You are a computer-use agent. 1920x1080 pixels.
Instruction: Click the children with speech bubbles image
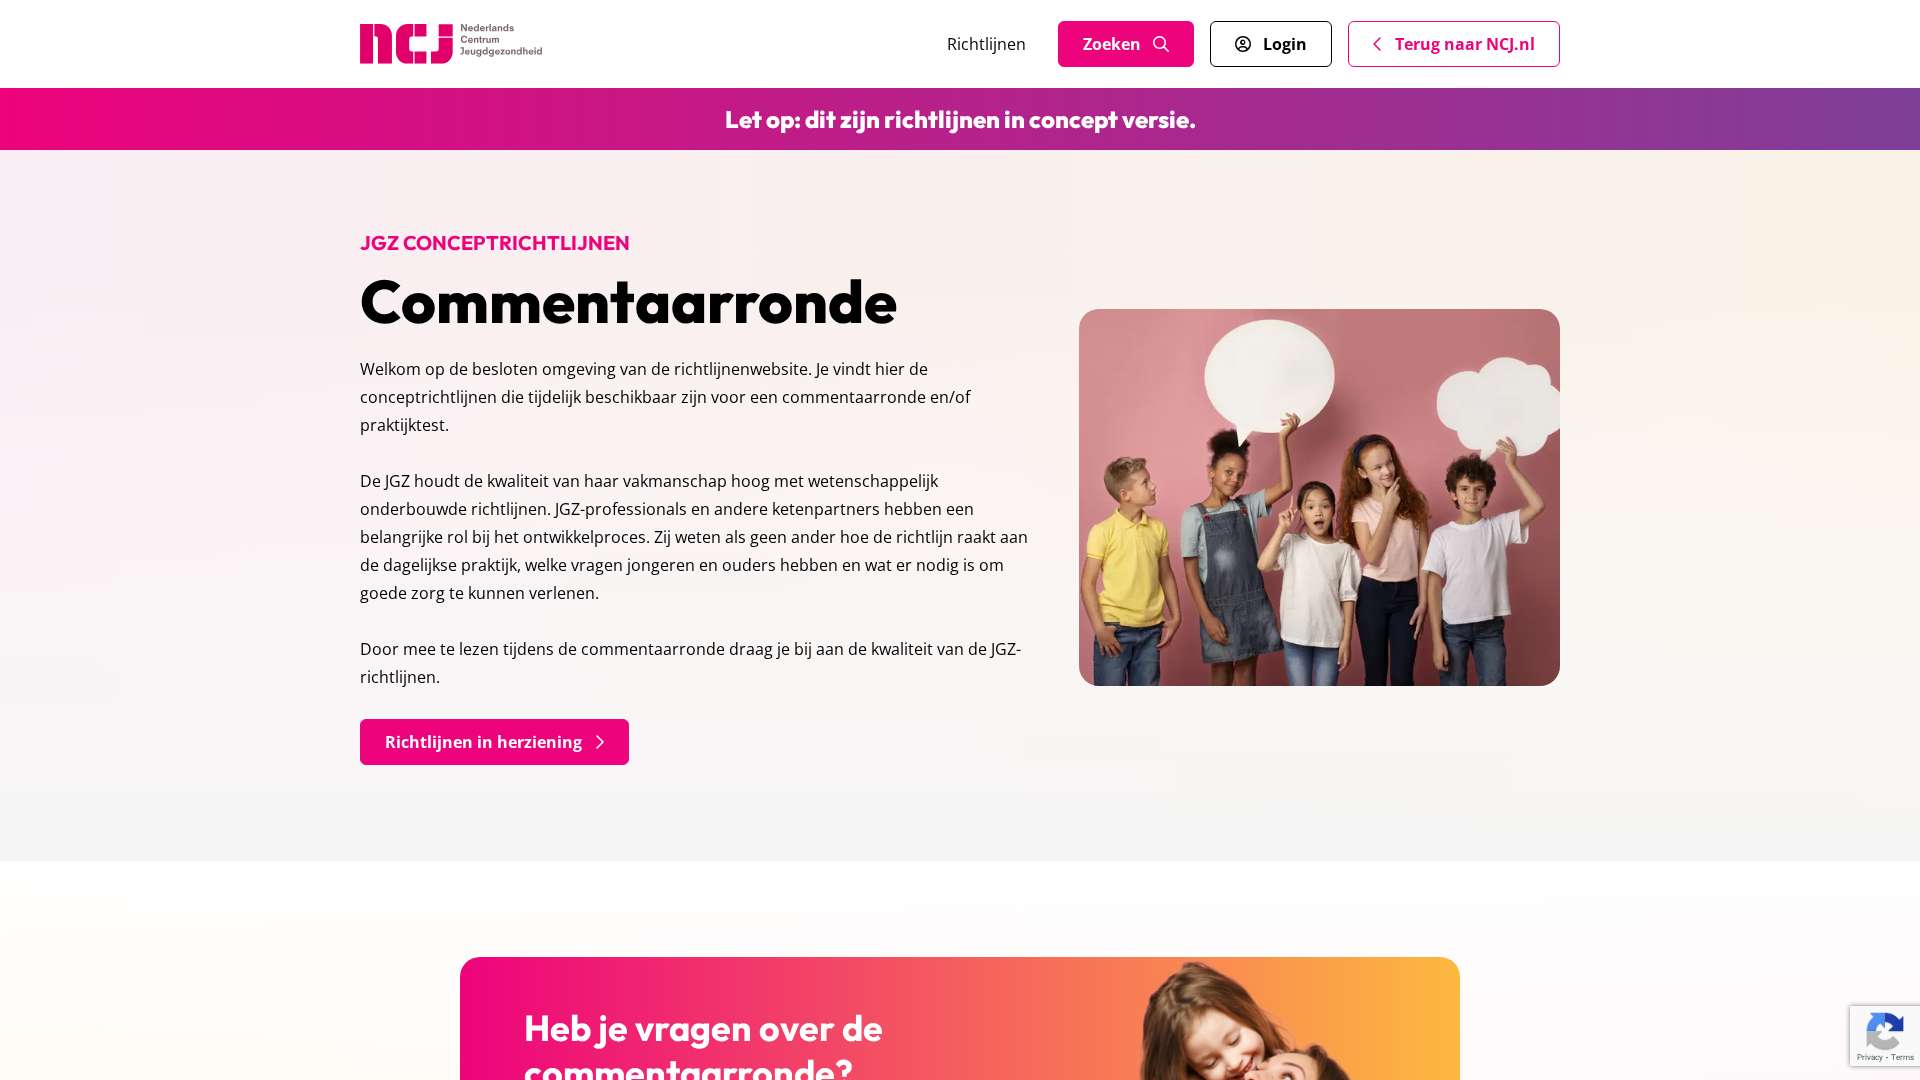(x=1319, y=497)
